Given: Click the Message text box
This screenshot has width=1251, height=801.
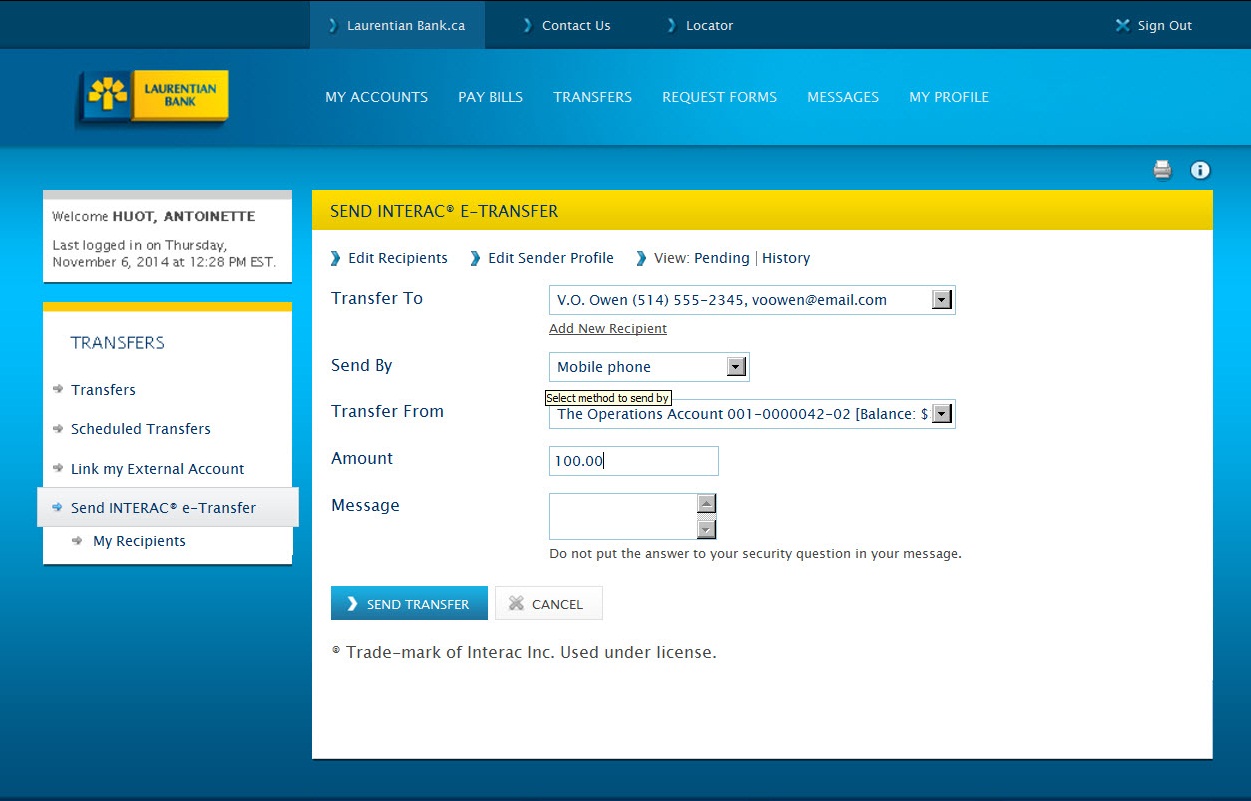Looking at the screenshot, I should point(623,516).
